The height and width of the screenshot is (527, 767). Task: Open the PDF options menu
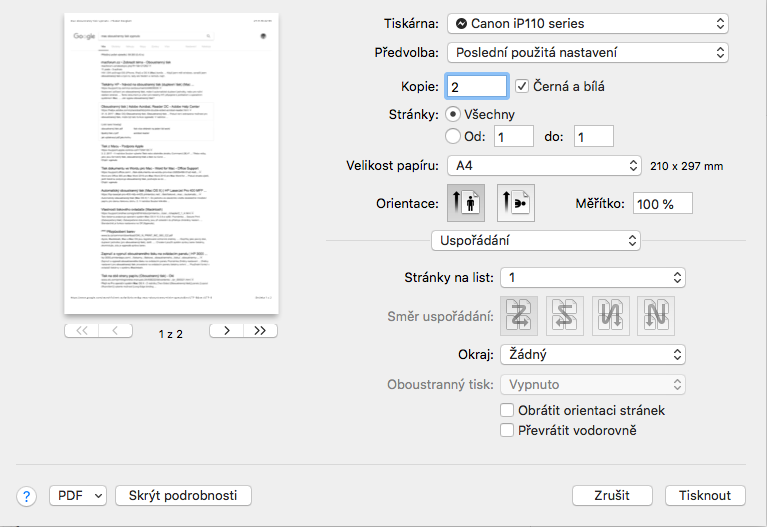pyautogui.click(x=78, y=495)
